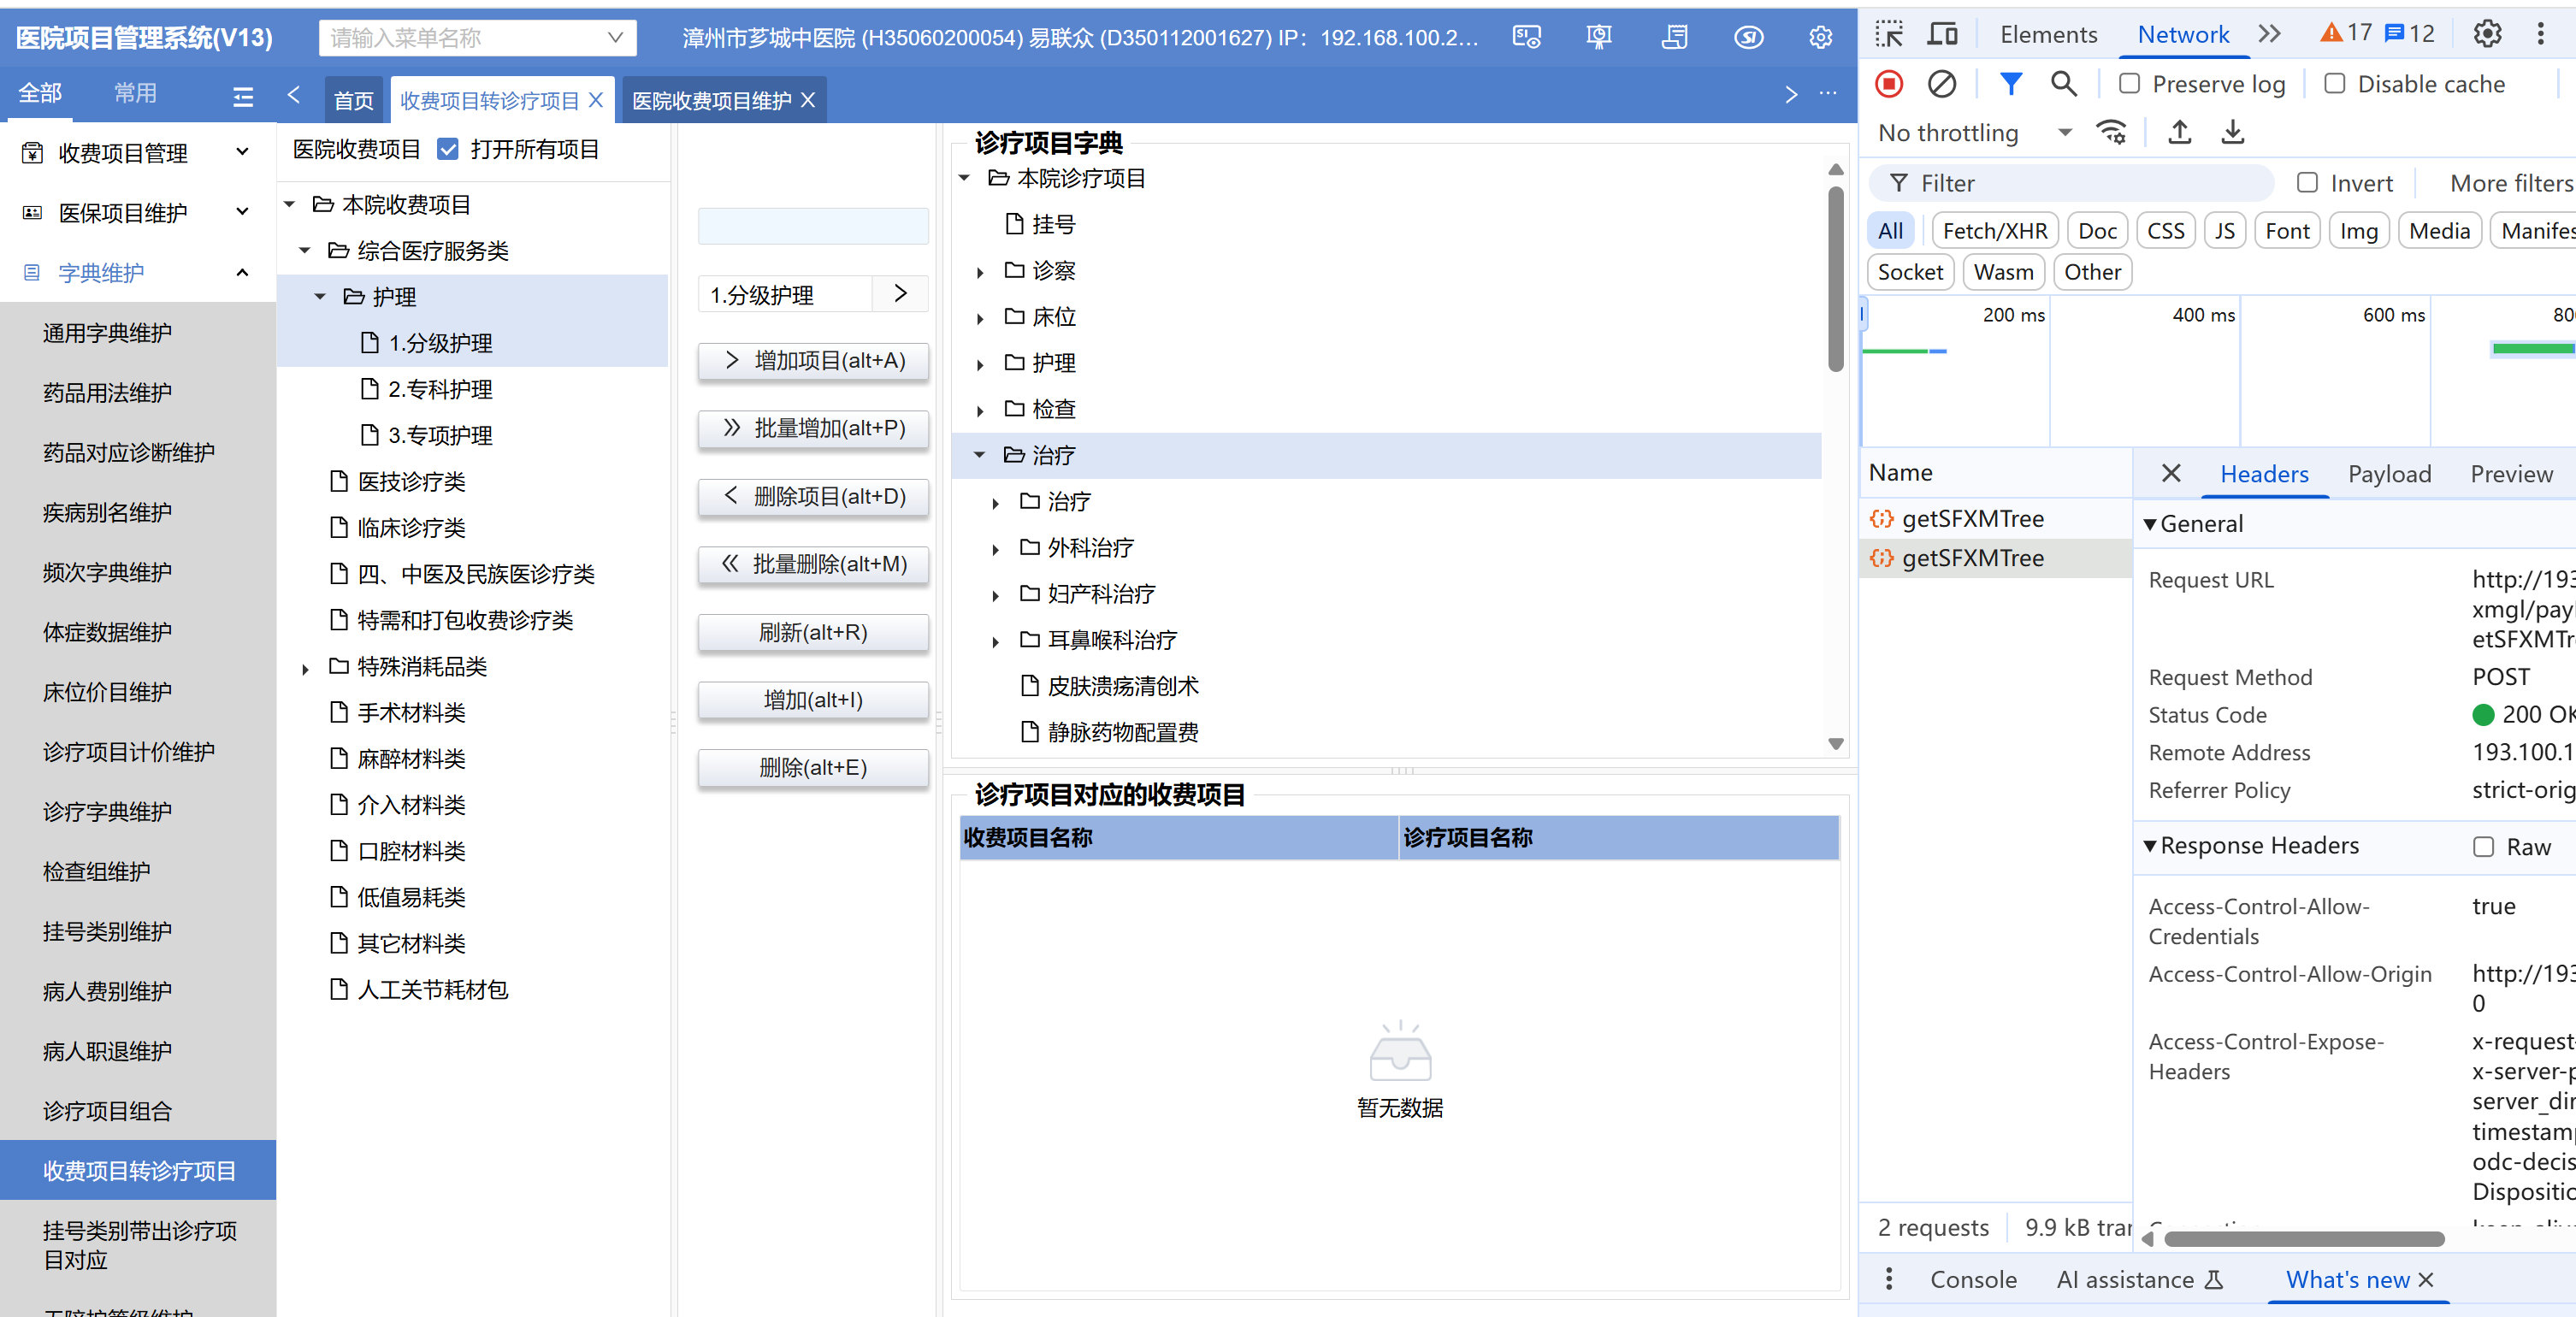Click 批量增加(alt+P) button
Screen dimensions: 2576x1317
click(813, 428)
